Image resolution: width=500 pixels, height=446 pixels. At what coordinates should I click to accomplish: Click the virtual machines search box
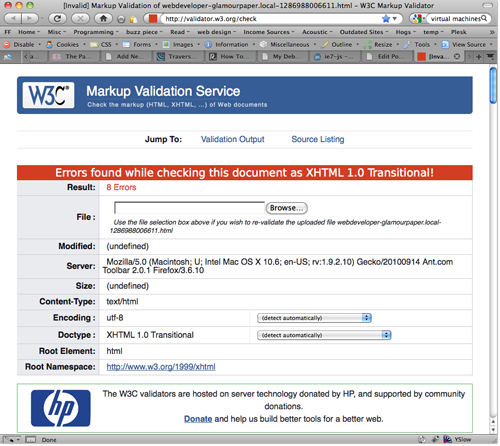tap(455, 19)
